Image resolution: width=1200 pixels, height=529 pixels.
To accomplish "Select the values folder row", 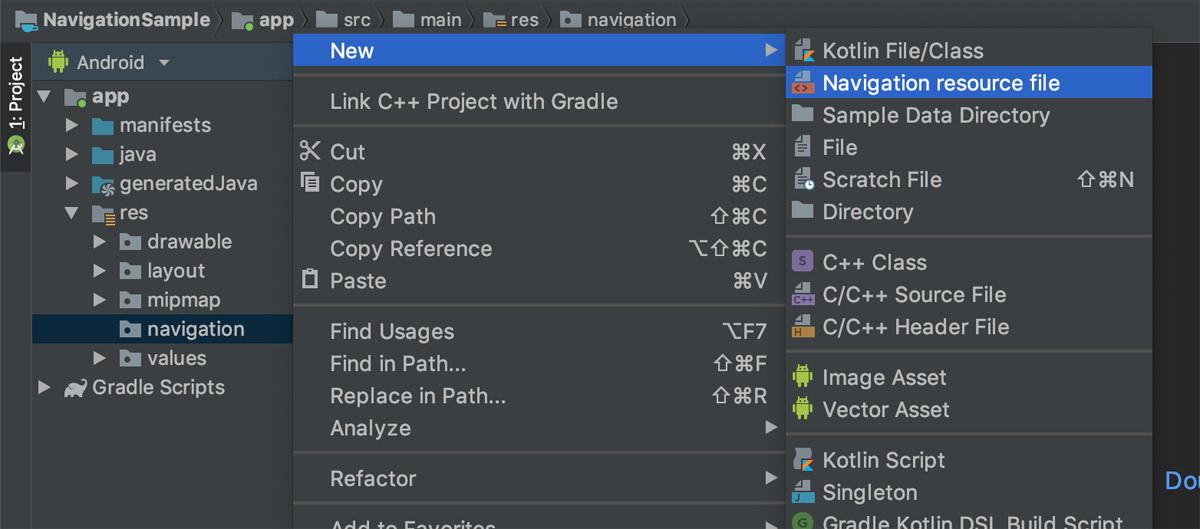I will 163,358.
